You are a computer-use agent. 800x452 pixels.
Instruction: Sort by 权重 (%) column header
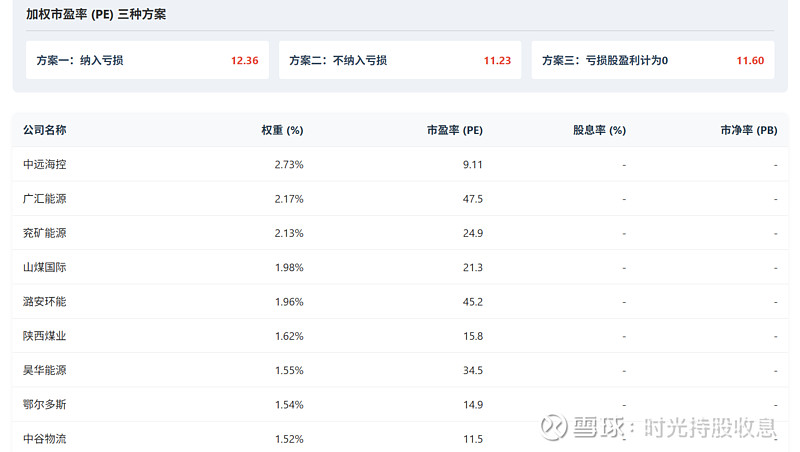(x=282, y=130)
